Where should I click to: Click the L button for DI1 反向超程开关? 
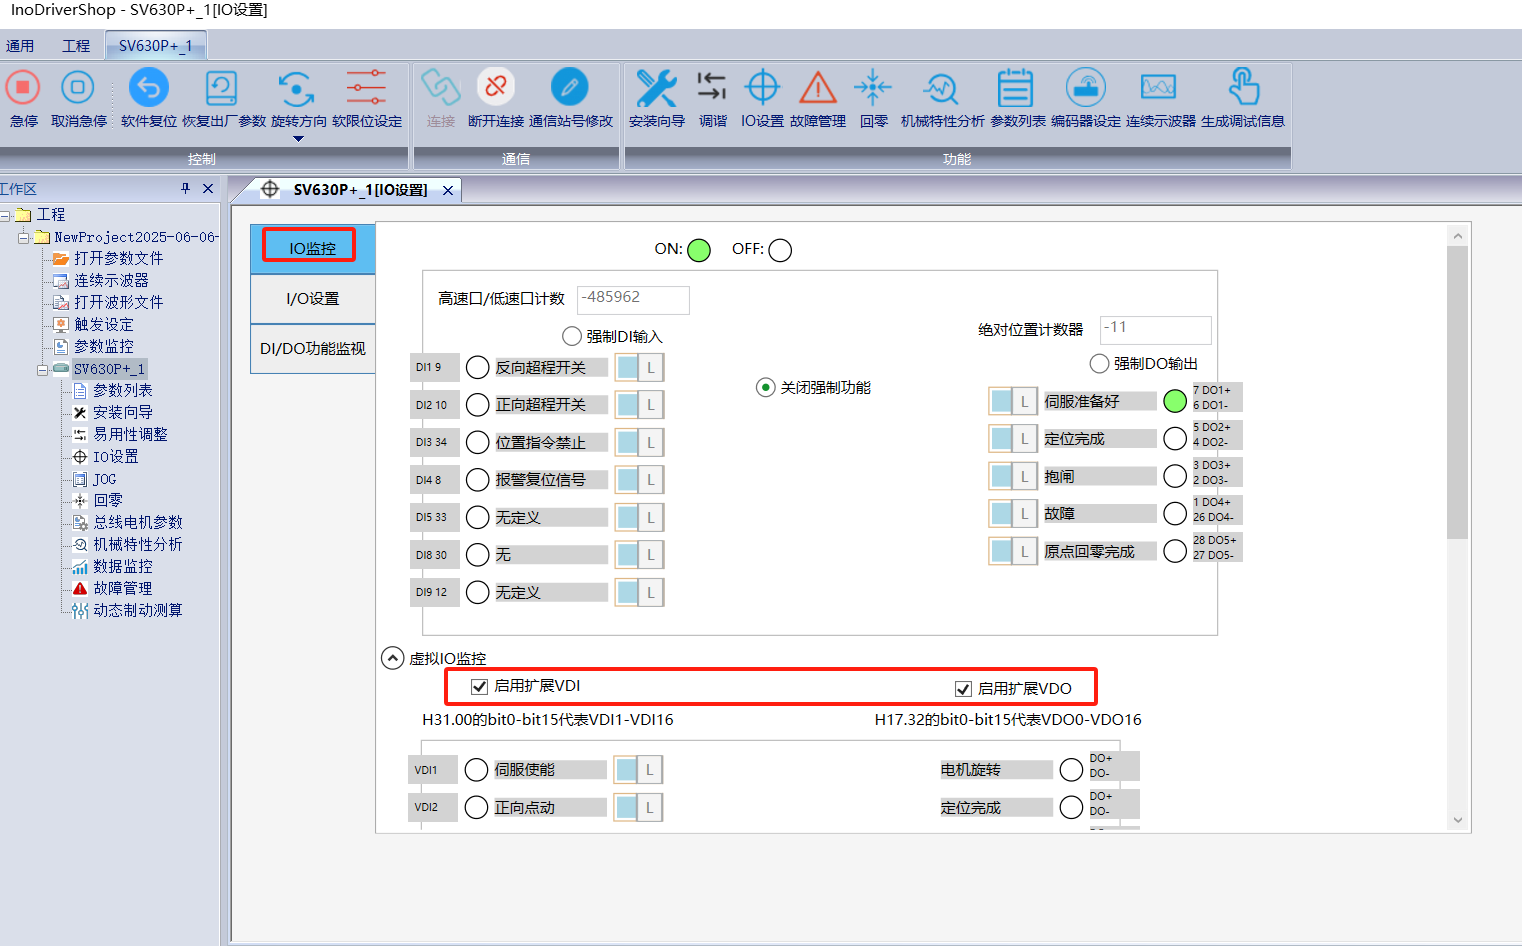click(x=650, y=368)
